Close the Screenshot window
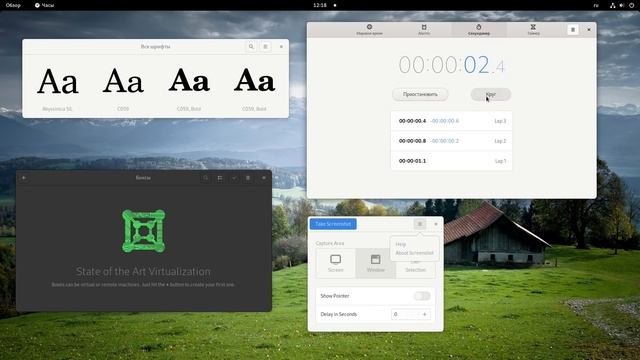Screen dimensions: 640x360 point(436,224)
